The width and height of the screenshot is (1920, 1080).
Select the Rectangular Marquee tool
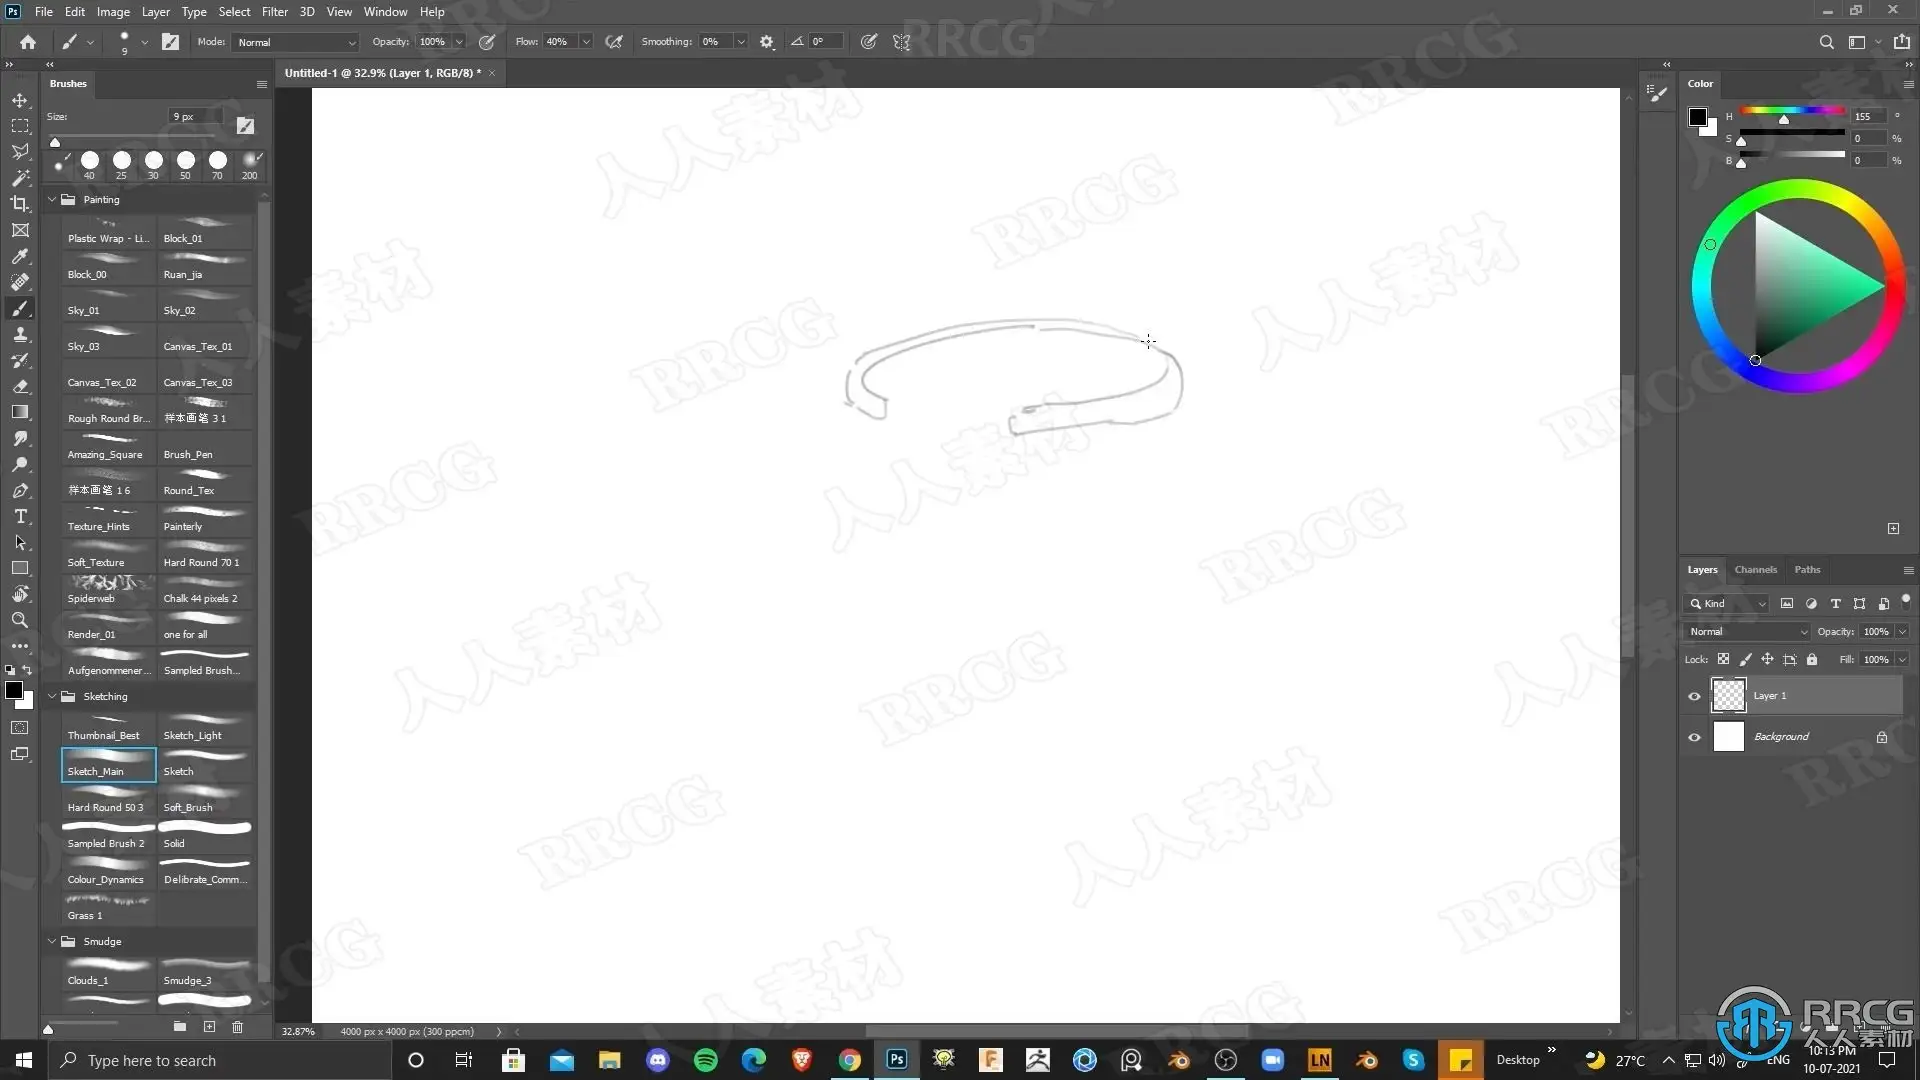20,126
